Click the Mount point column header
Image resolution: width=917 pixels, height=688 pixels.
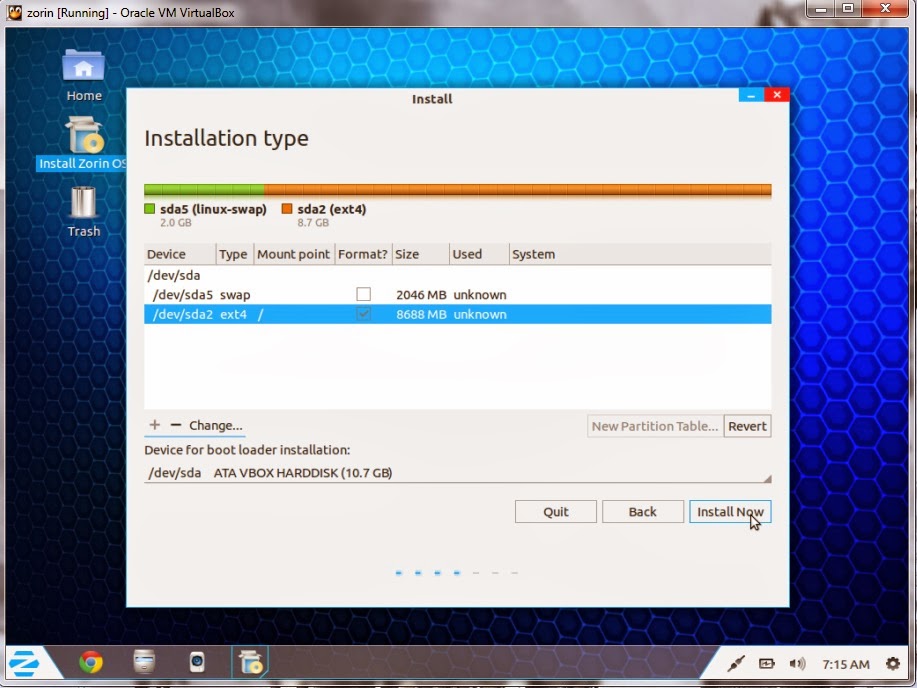[x=294, y=254]
